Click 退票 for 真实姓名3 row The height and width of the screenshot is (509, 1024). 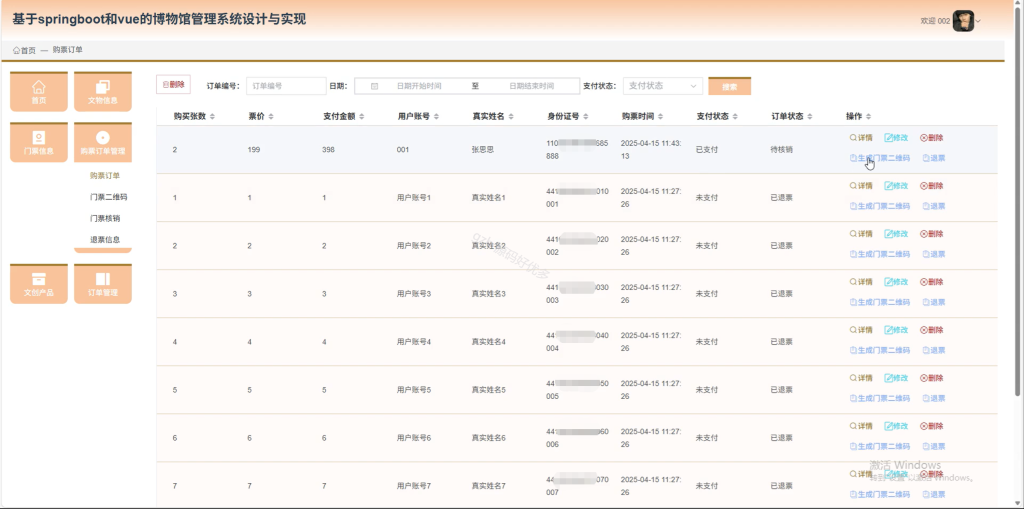click(x=934, y=302)
